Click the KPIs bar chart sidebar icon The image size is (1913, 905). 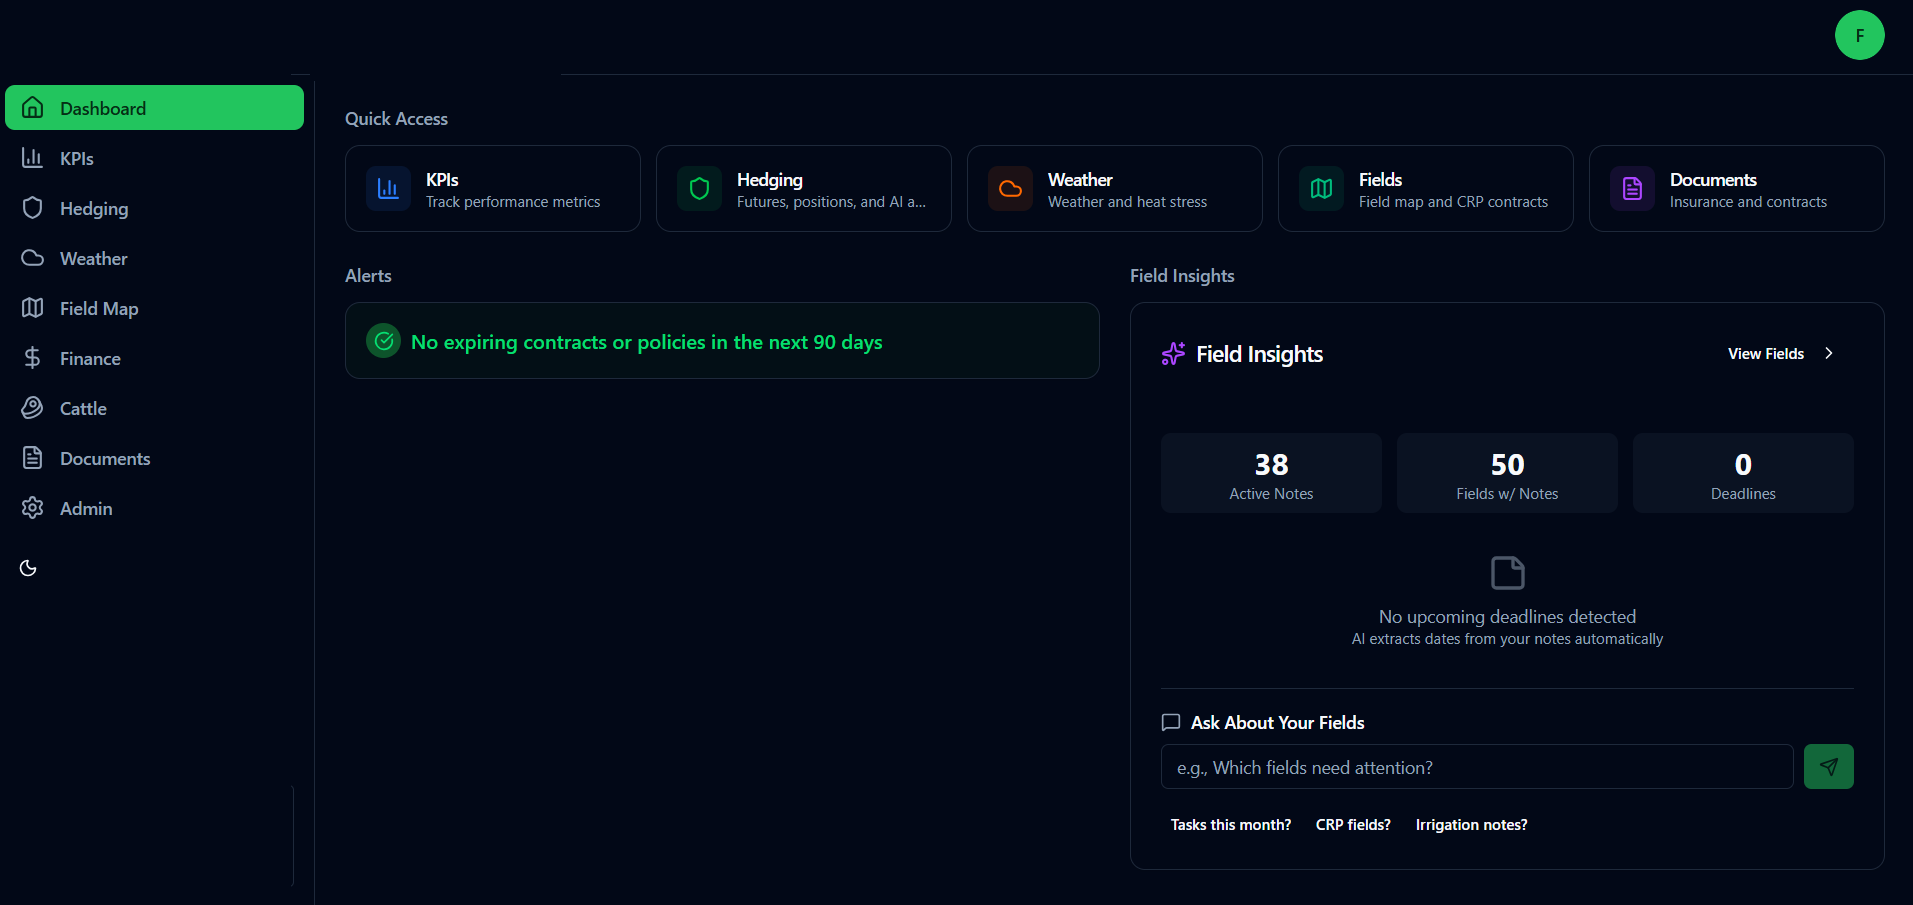(x=33, y=158)
